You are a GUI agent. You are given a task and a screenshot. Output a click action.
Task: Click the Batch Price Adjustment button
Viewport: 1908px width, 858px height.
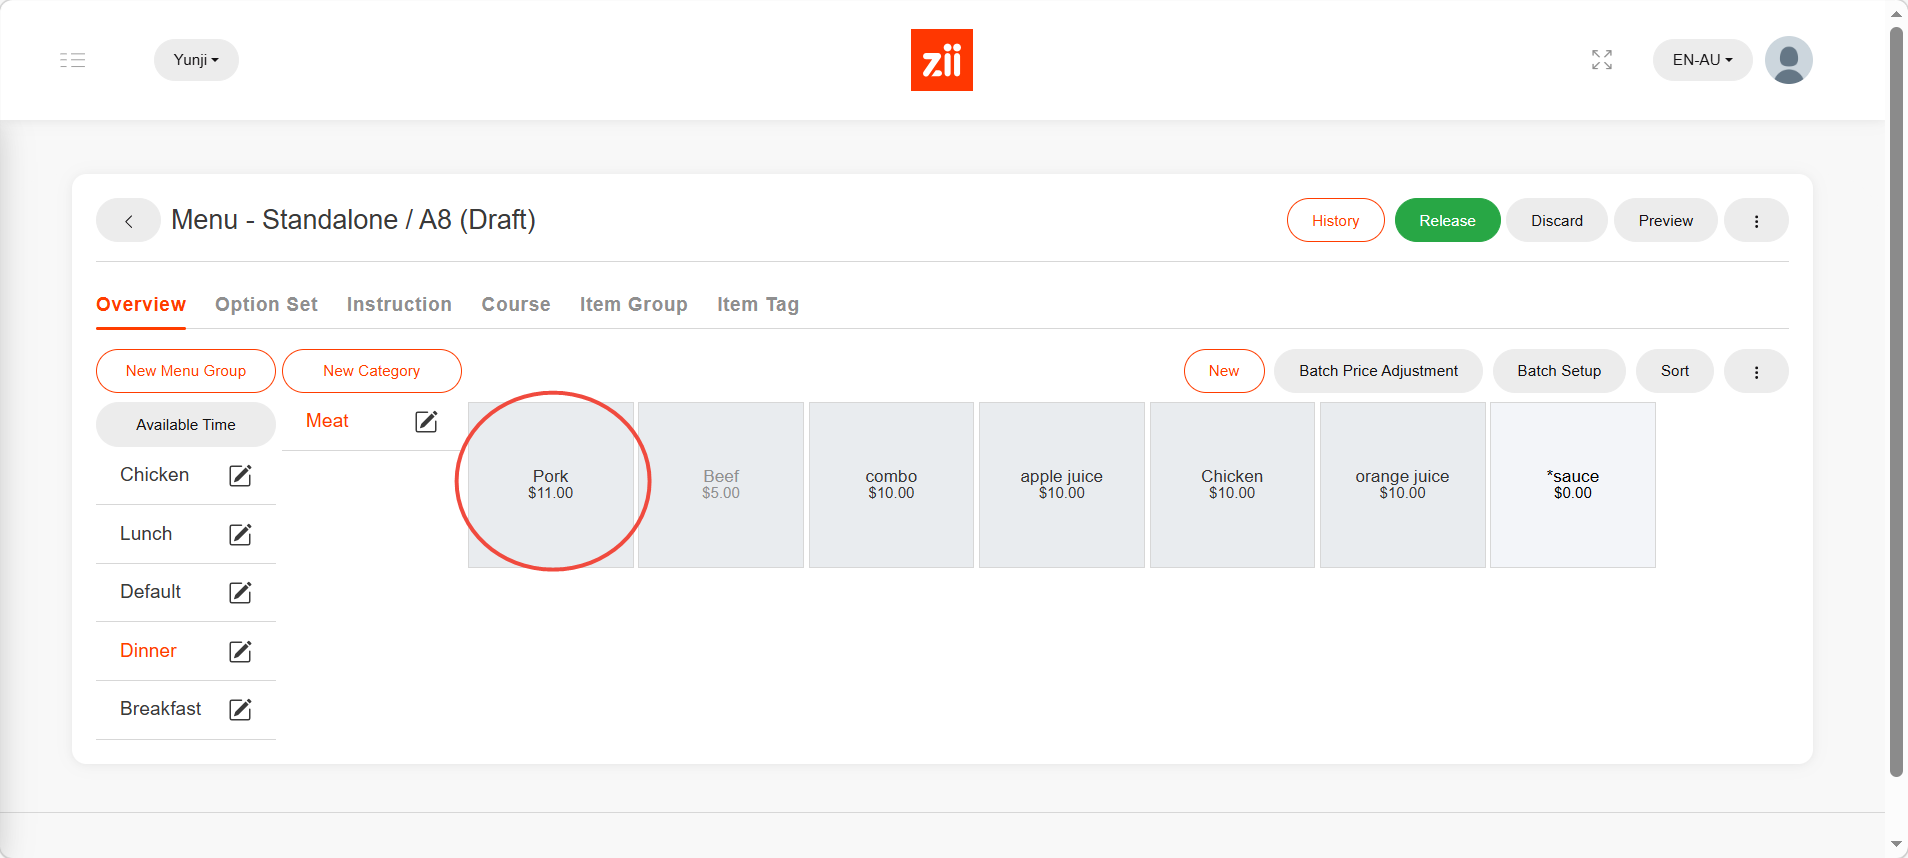[x=1377, y=371]
